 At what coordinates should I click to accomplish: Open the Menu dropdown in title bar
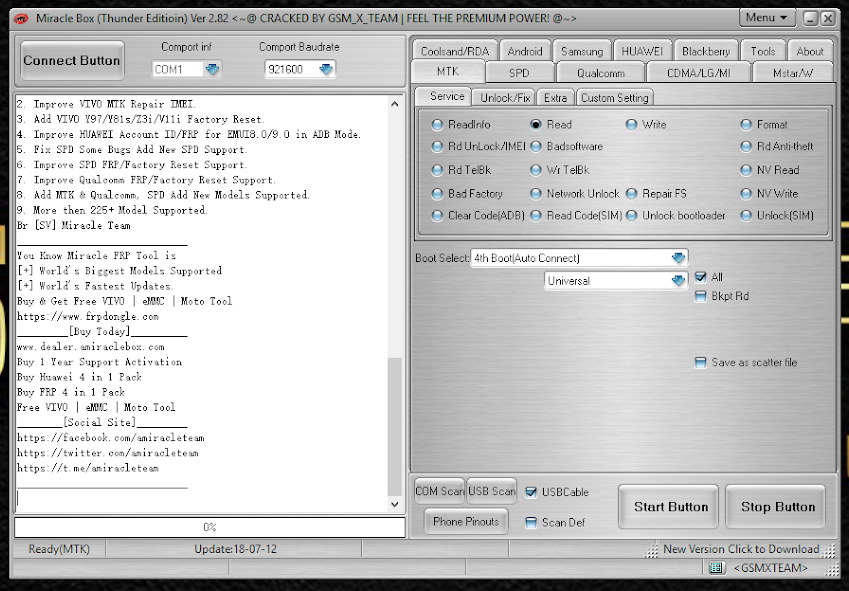767,18
